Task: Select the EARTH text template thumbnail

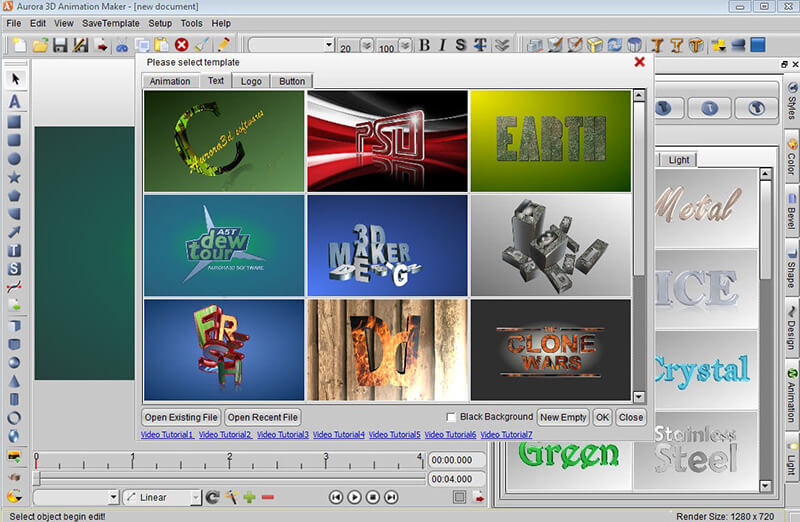Action: (x=551, y=141)
